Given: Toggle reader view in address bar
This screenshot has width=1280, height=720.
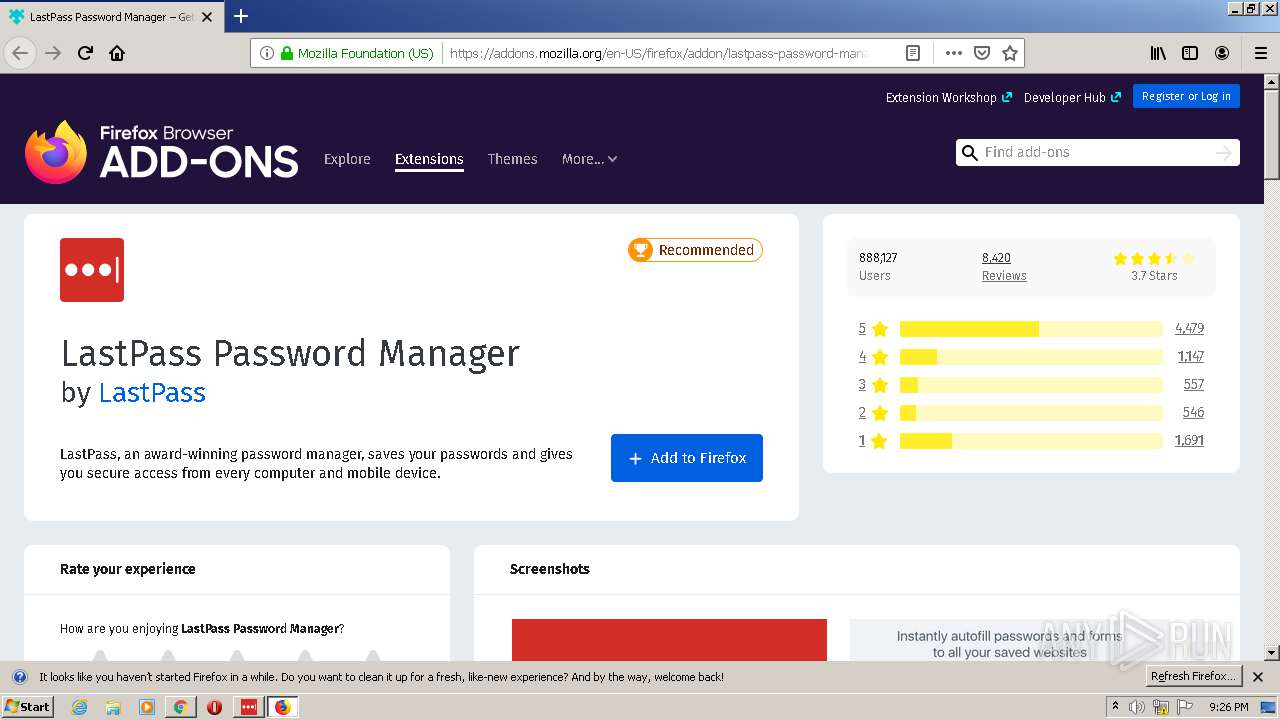Looking at the screenshot, I should [913, 53].
